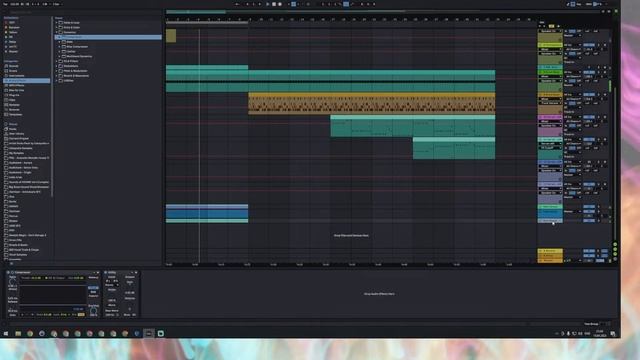Open the Templates browser category
Screen dimensions: 640x360
coord(16,115)
